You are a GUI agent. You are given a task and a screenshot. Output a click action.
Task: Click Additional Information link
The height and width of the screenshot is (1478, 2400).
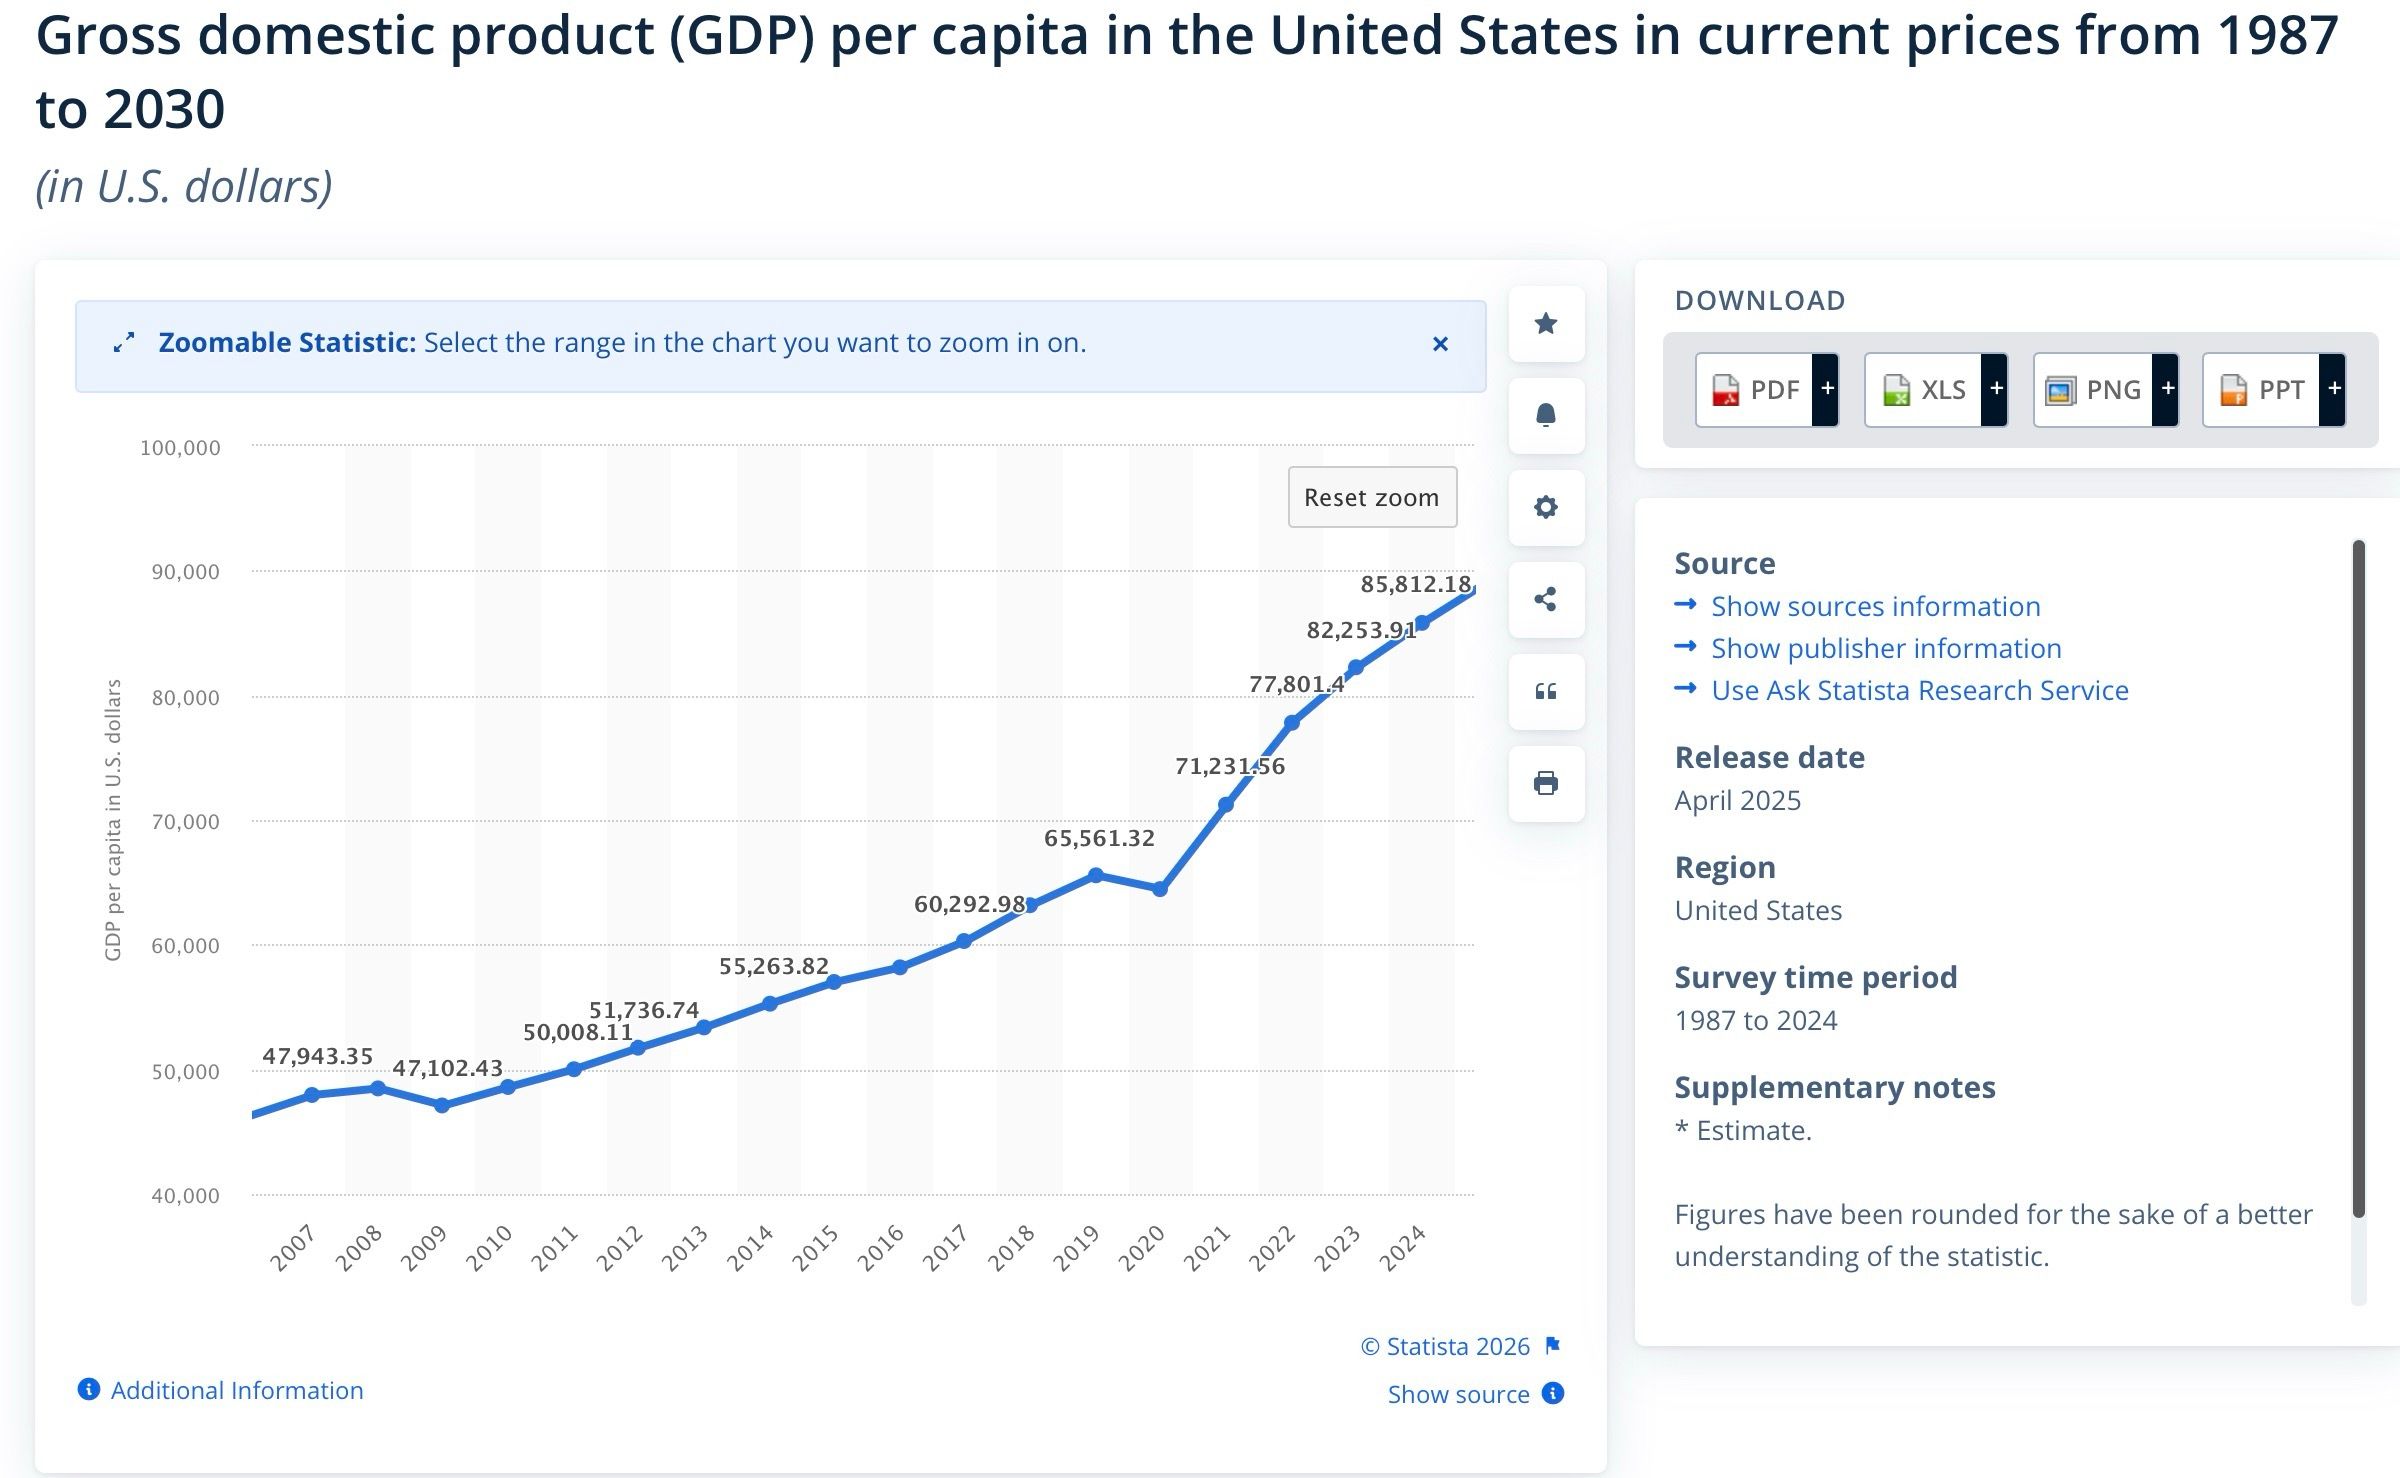237,1390
